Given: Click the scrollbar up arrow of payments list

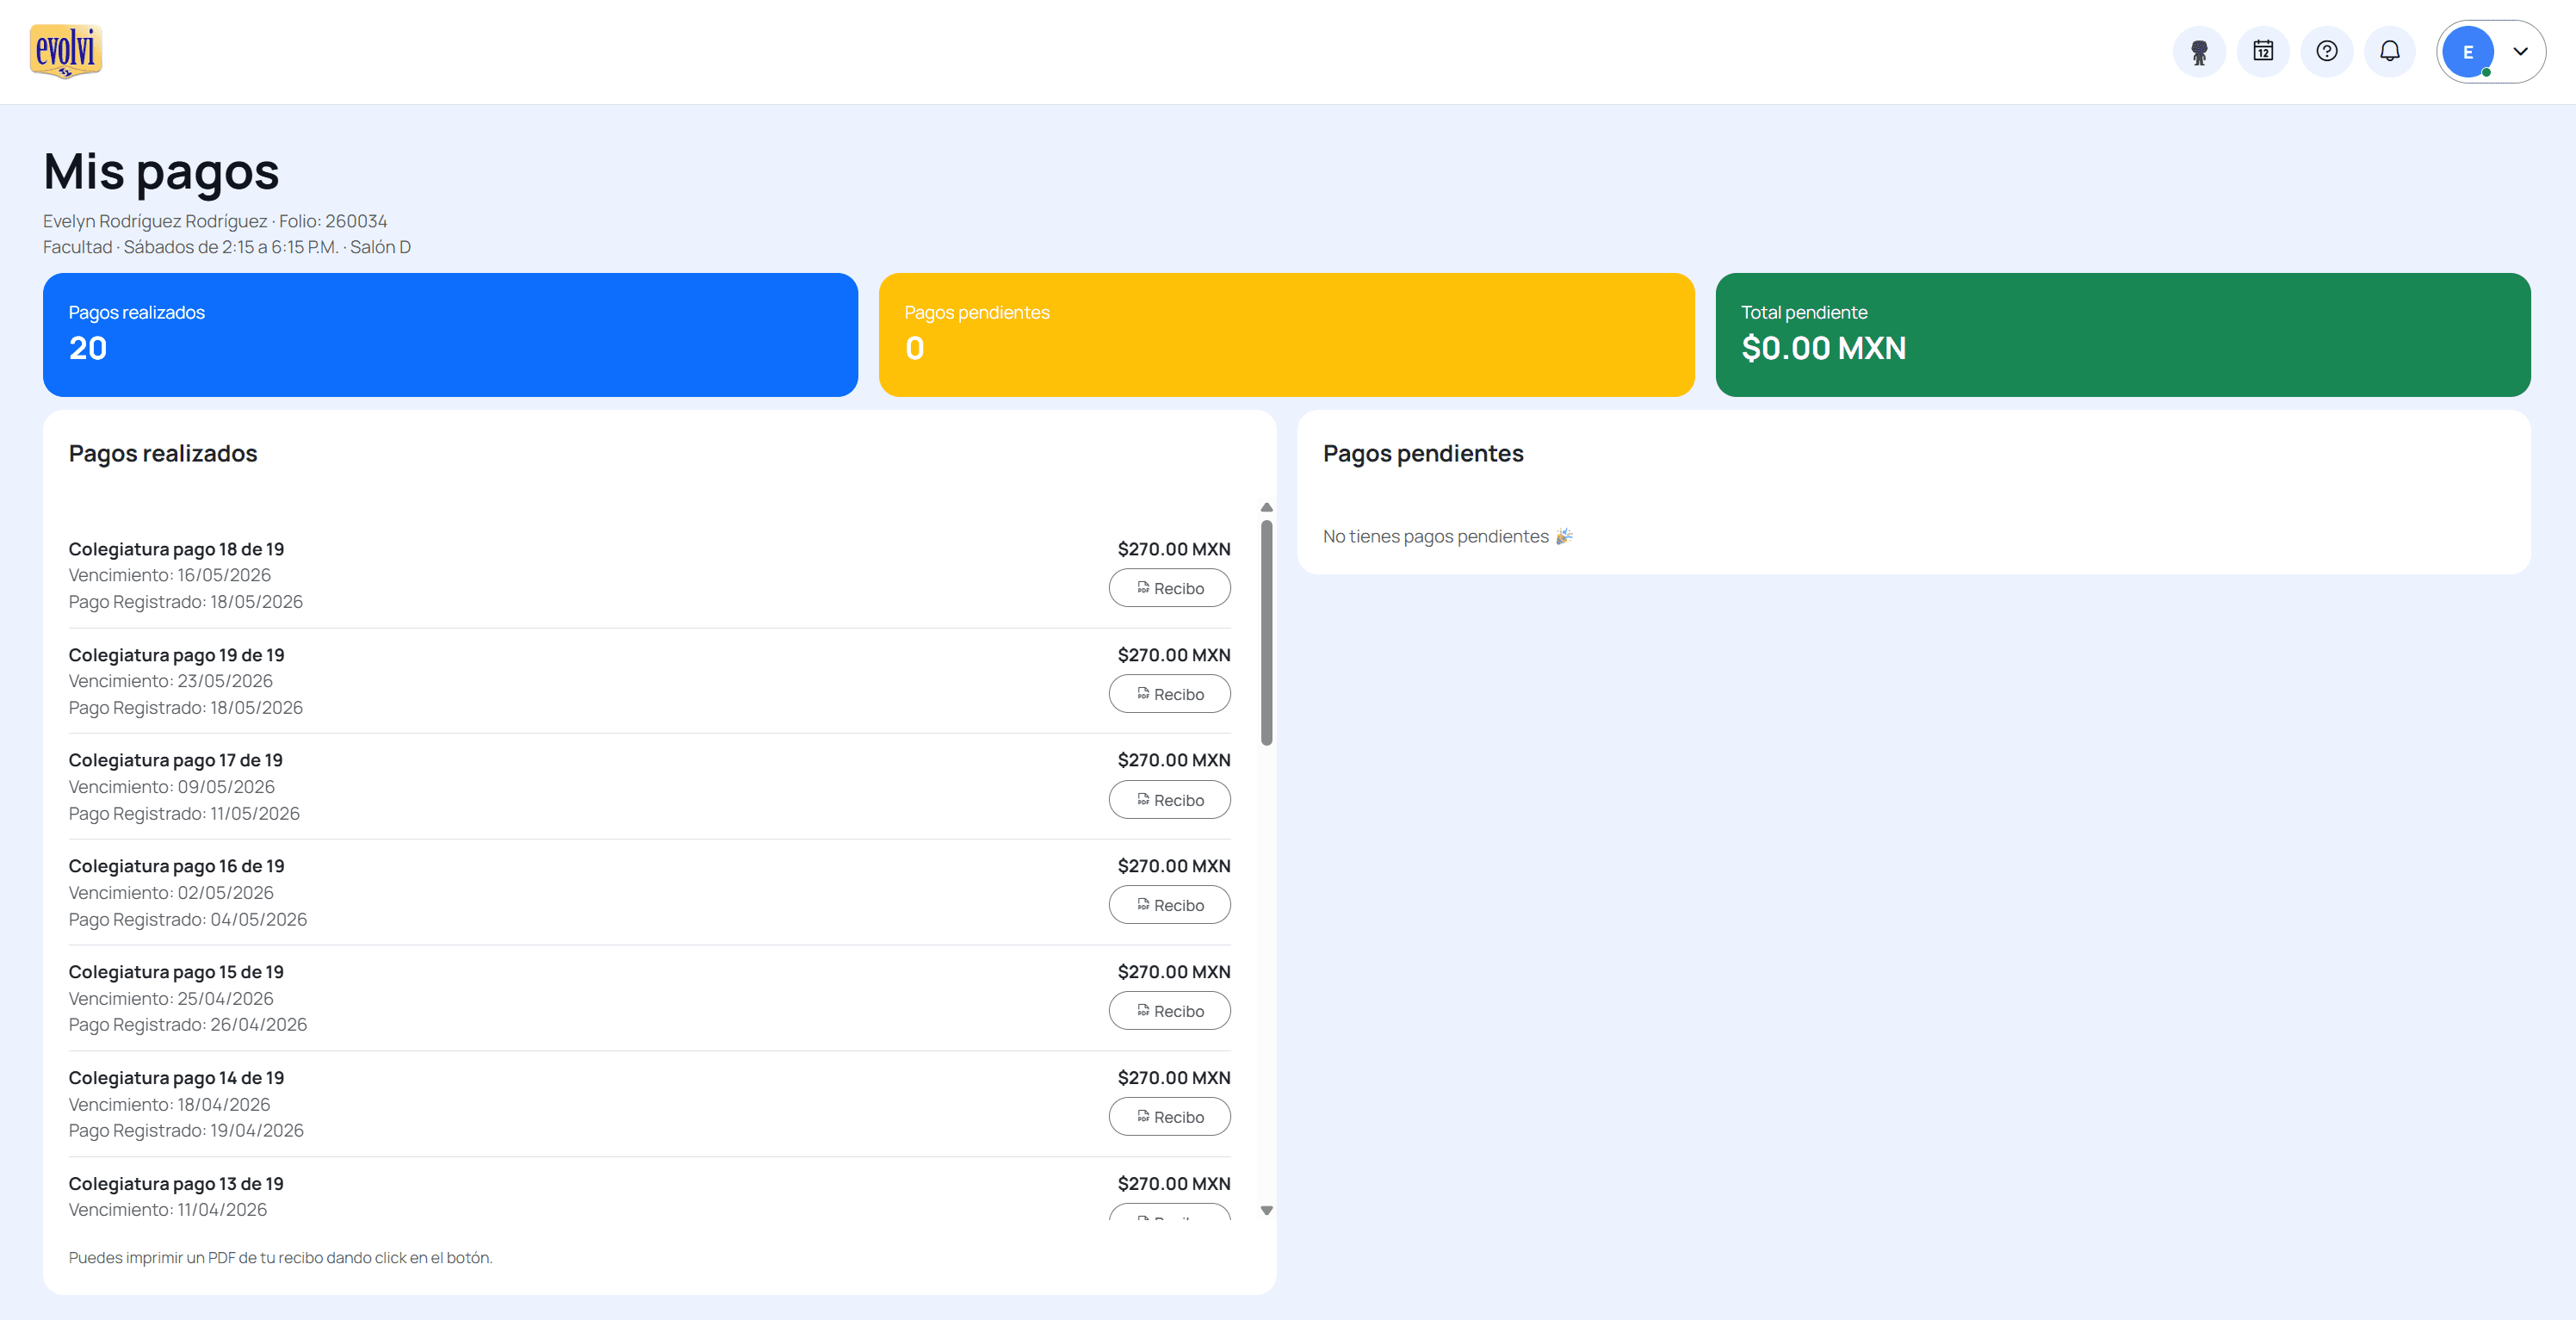Looking at the screenshot, I should 1267,507.
